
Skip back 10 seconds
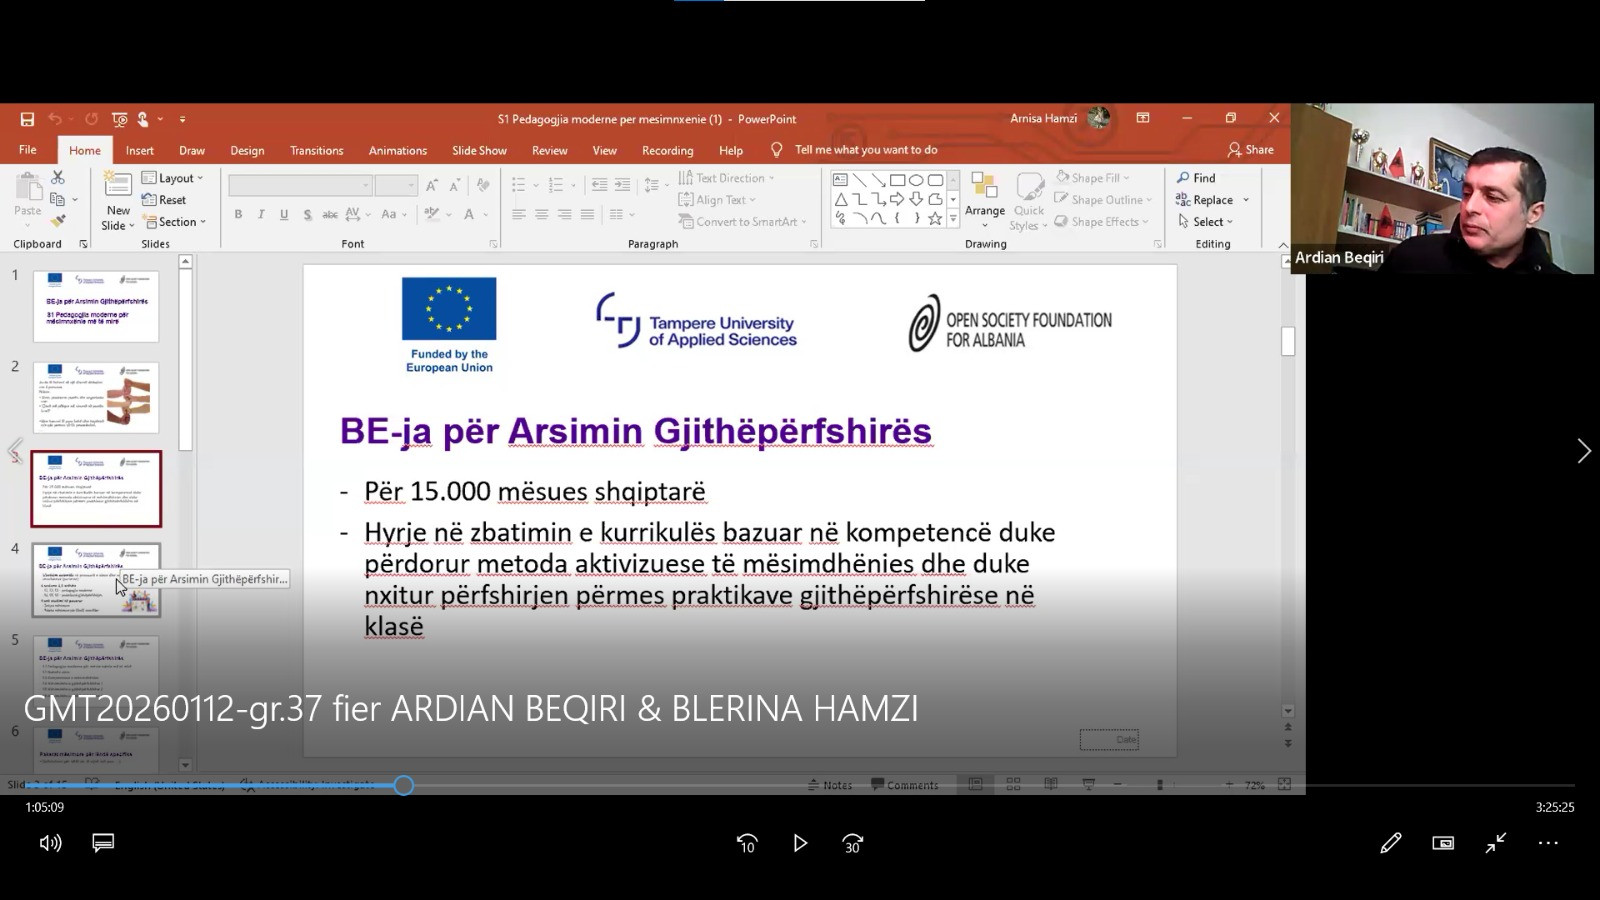pyautogui.click(x=747, y=843)
